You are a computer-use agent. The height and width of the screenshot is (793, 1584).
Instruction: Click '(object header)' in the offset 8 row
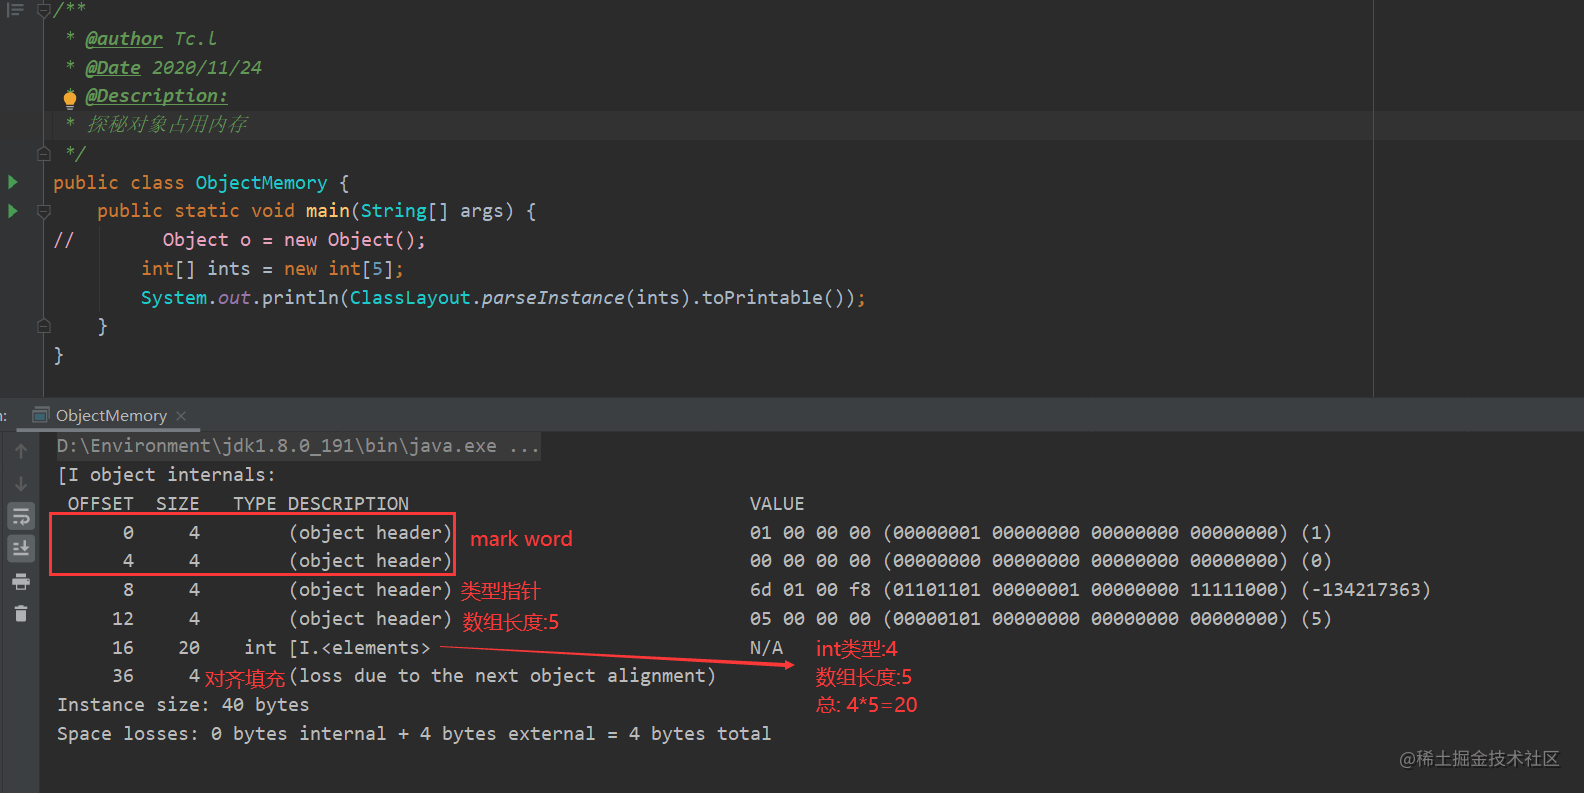pos(370,590)
